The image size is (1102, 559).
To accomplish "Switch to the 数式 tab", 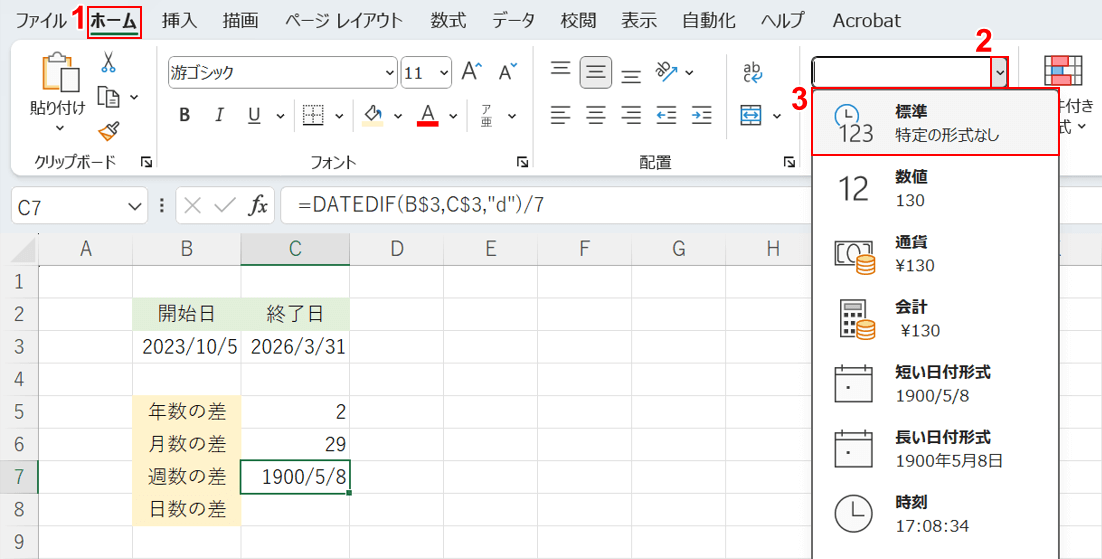I will tap(448, 20).
